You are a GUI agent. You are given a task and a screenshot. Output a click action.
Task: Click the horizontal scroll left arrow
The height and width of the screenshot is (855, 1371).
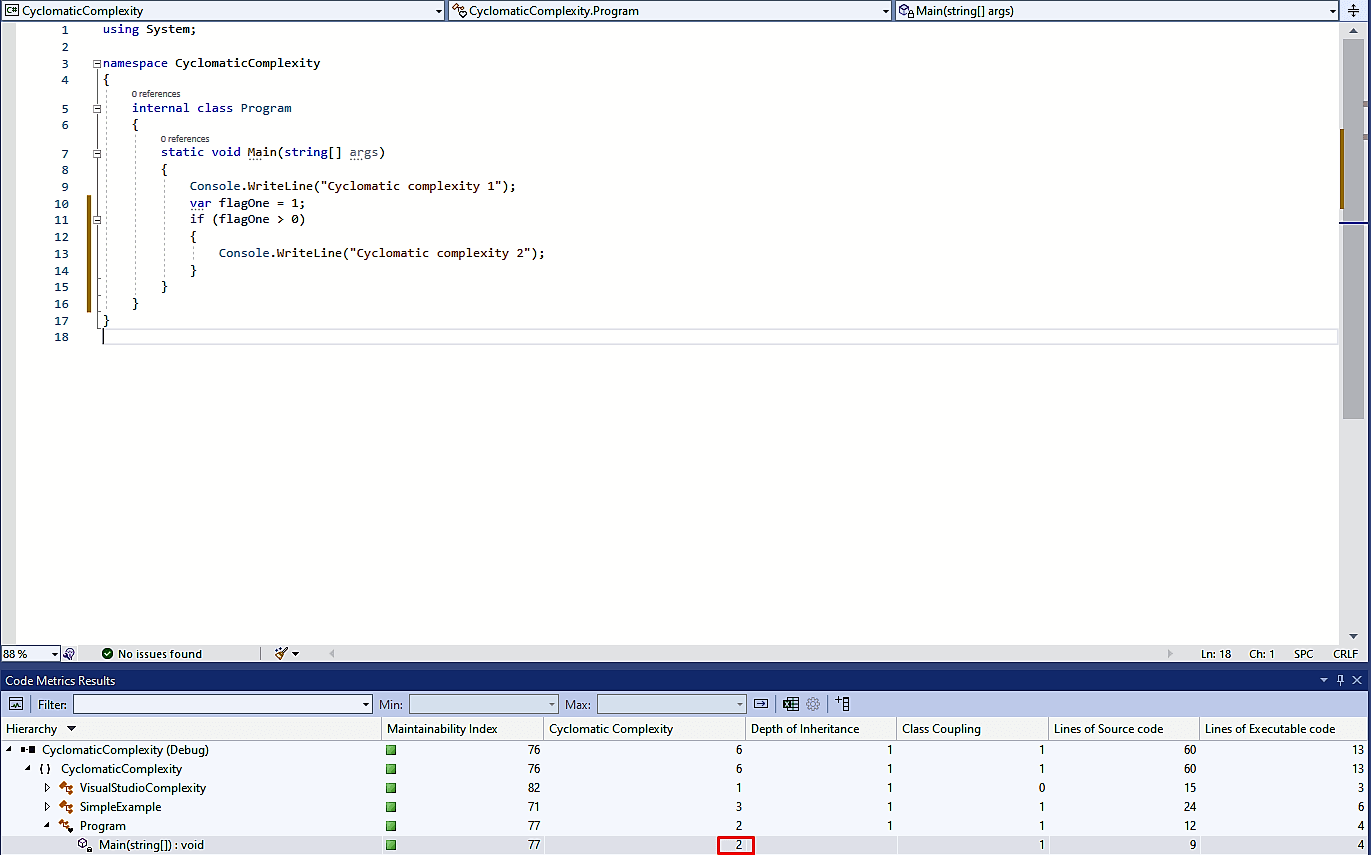point(332,654)
